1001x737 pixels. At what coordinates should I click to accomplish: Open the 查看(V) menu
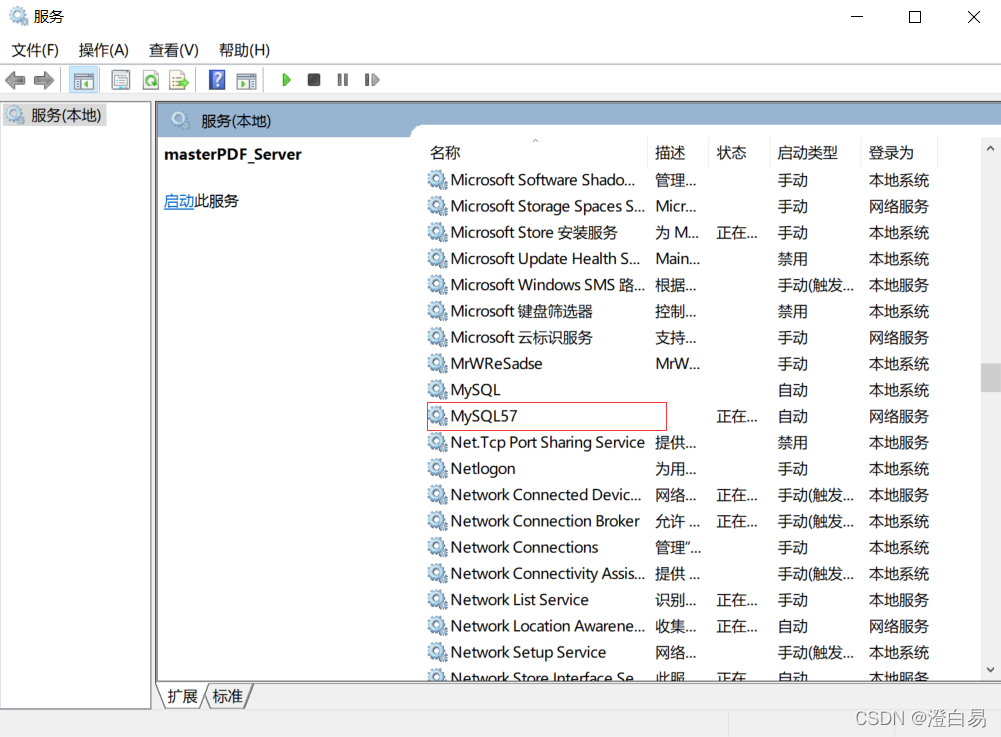174,50
